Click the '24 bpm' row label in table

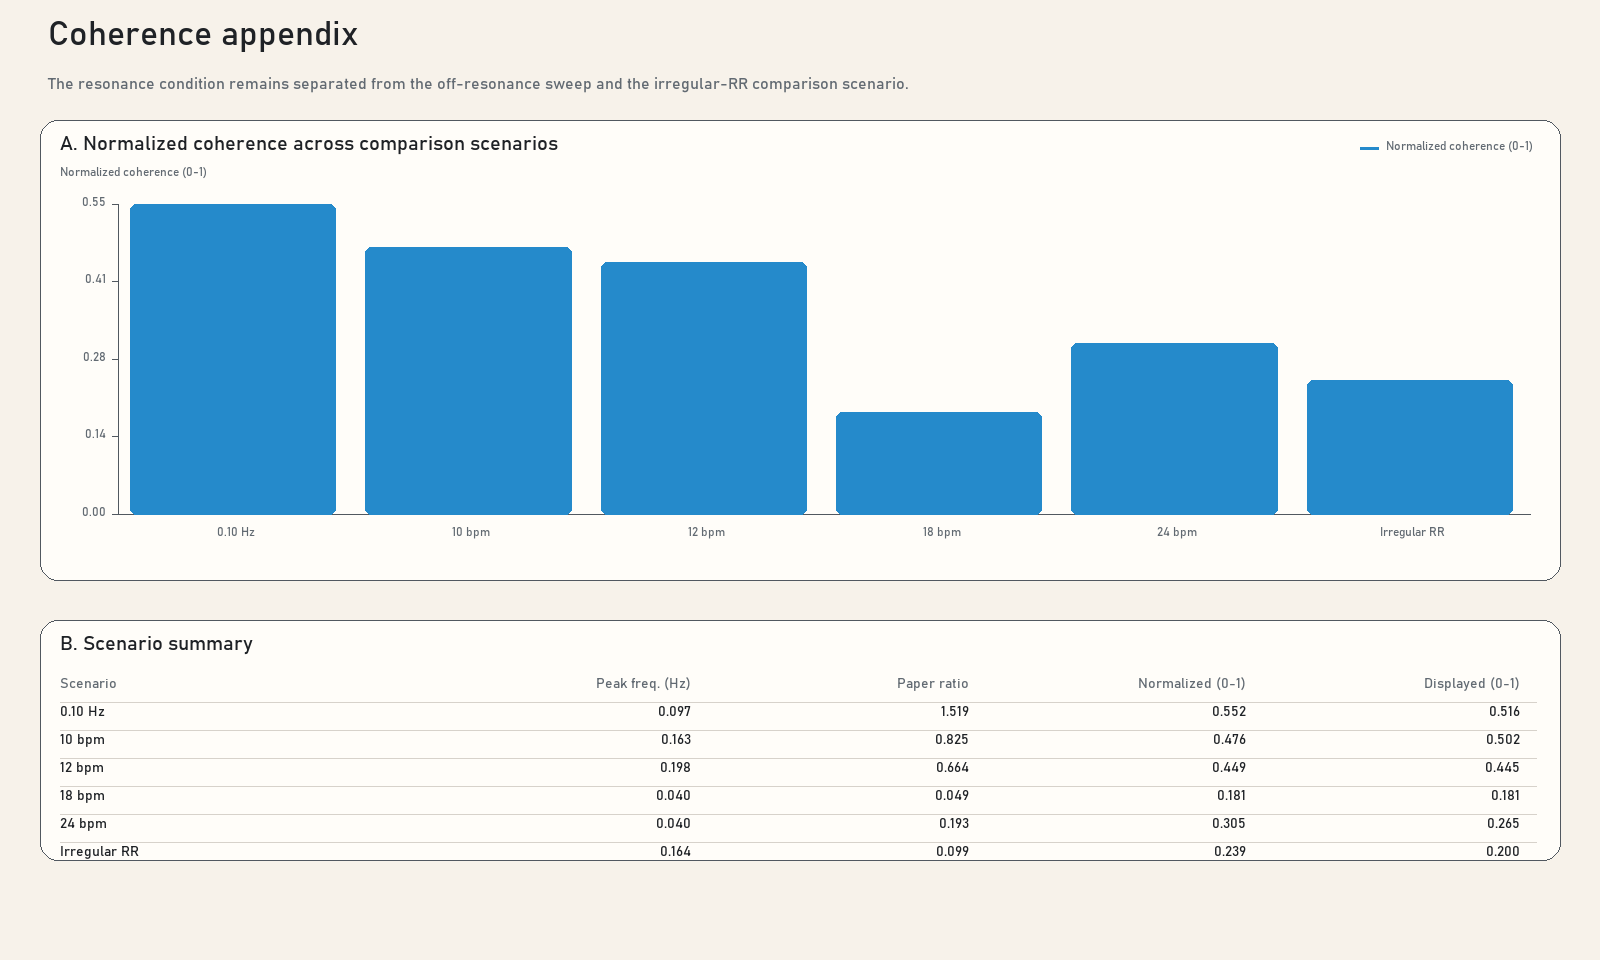tap(83, 824)
